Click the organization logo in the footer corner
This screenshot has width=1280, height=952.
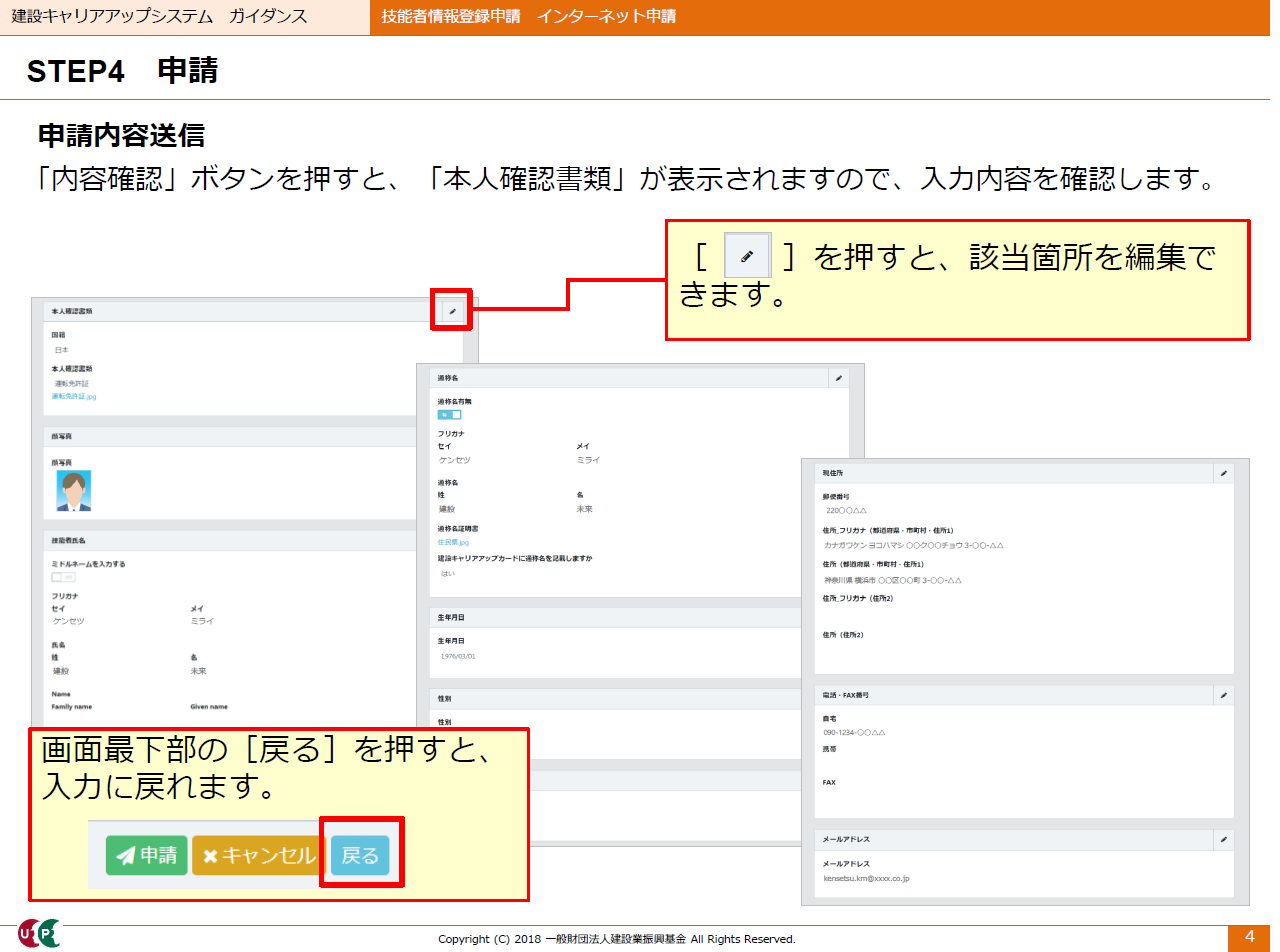(39, 934)
